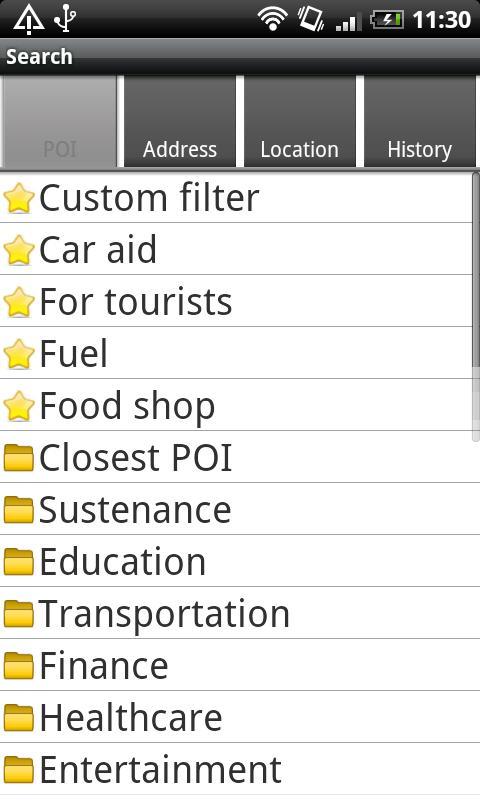The image size is (480, 800).
Task: Choose the For tourists filter
Action: (x=240, y=302)
